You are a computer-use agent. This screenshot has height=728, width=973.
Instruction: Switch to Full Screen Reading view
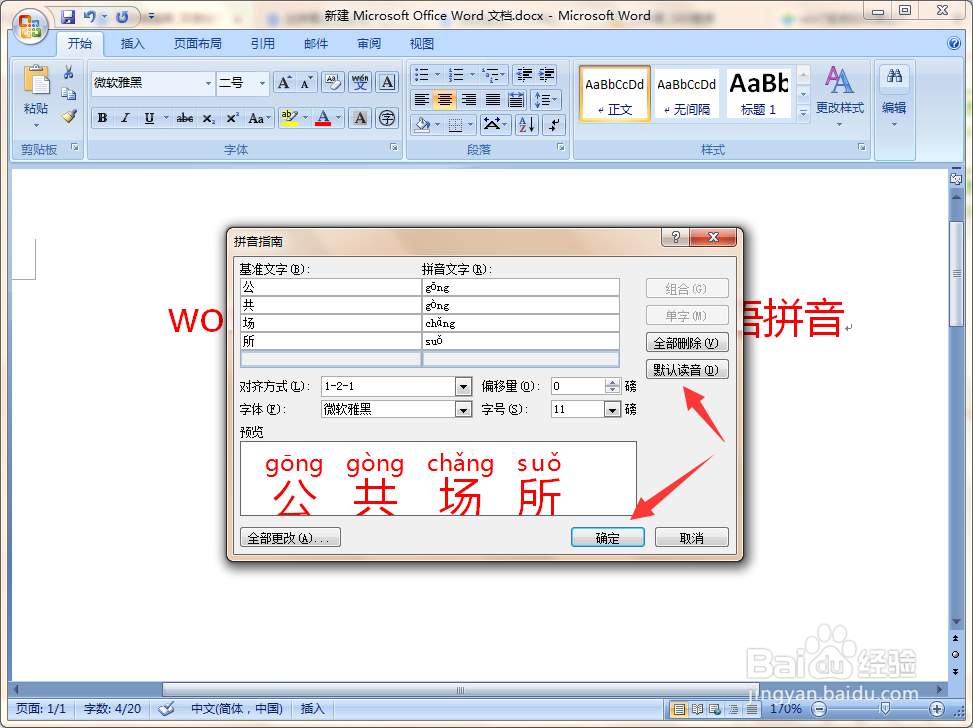tap(697, 709)
